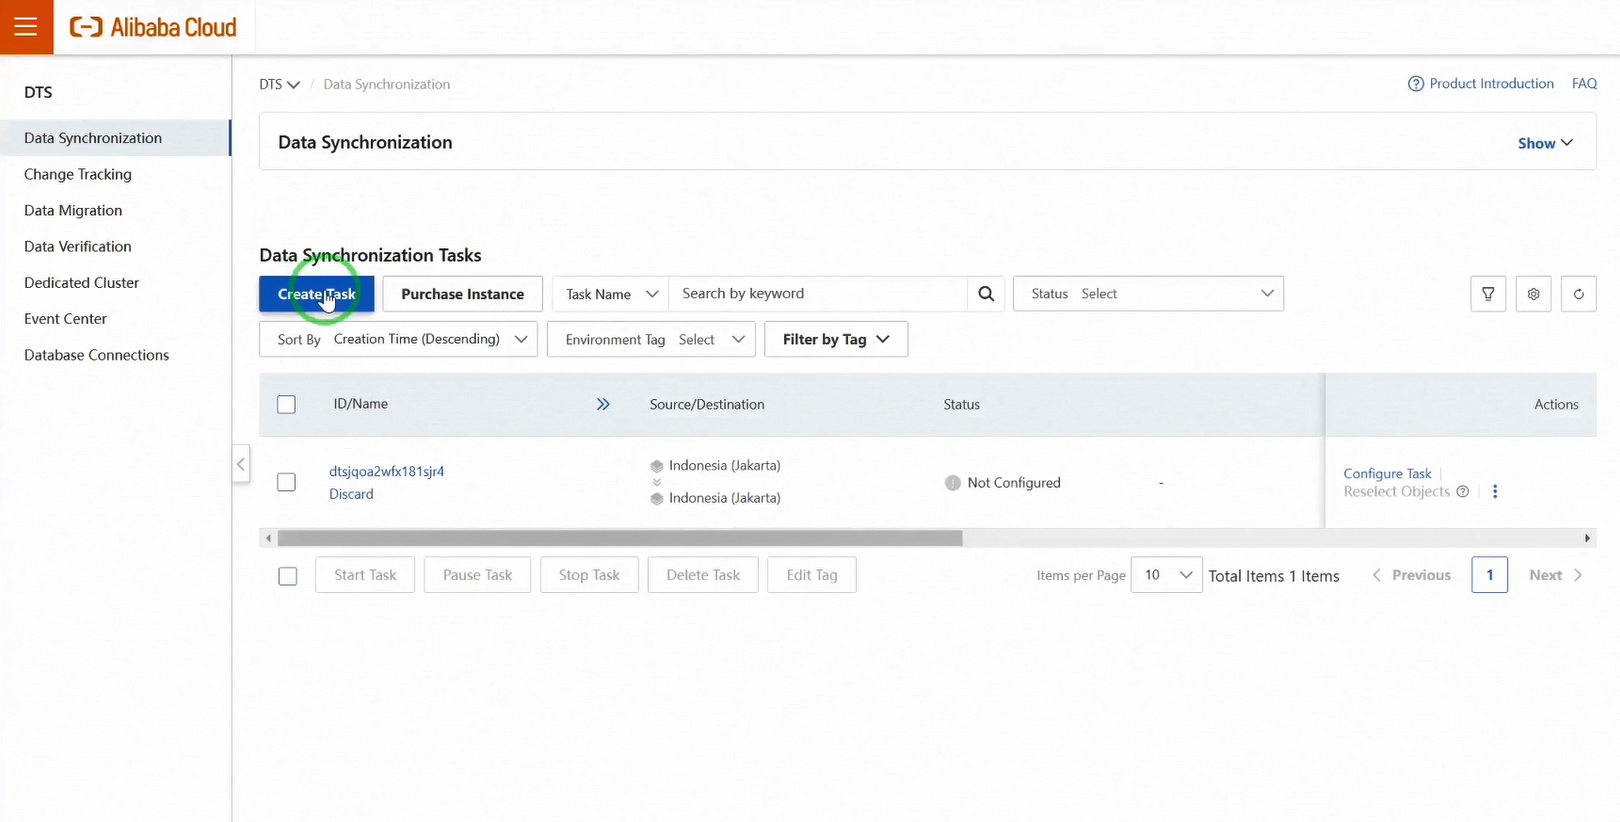
Task: Click Total Items 1 Items text
Action: [x=1273, y=576]
